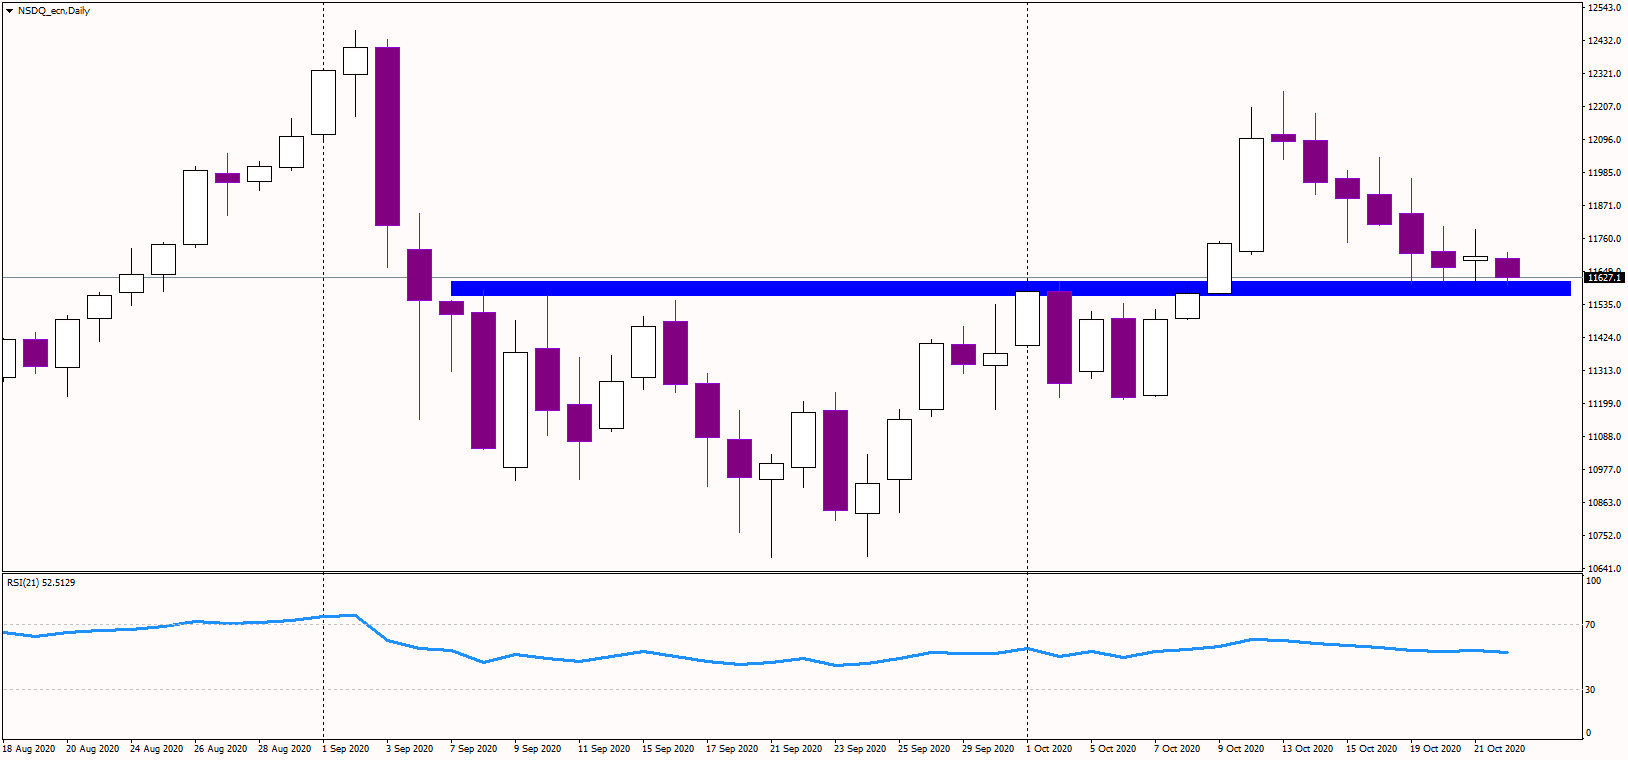Select the blue horizontal support zone rectangle
1628x760 pixels.
click(1011, 289)
